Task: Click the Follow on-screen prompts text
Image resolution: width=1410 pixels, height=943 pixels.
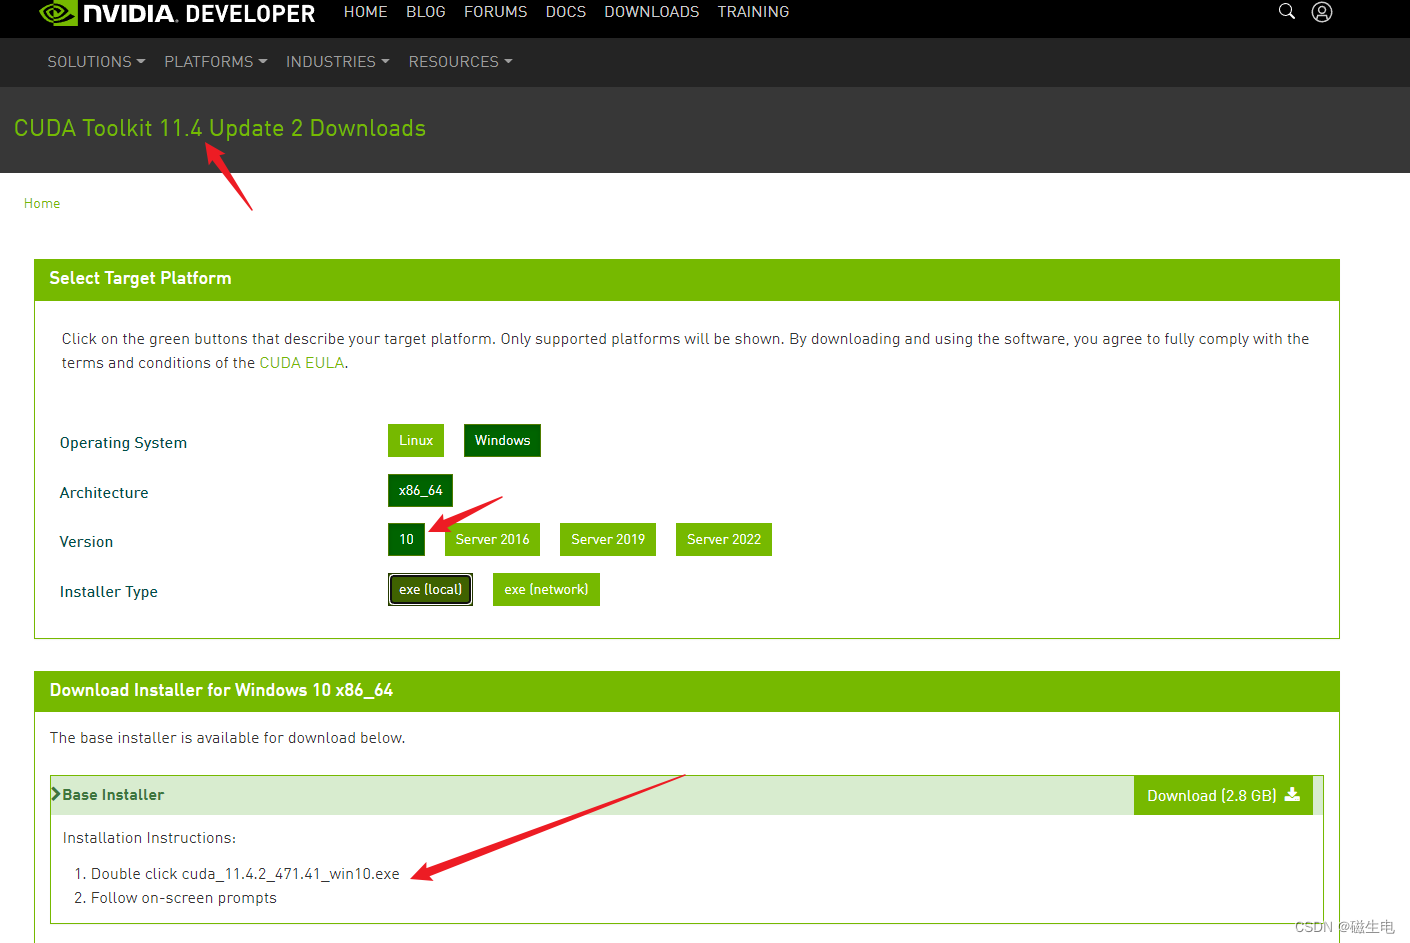Action: coord(184,898)
